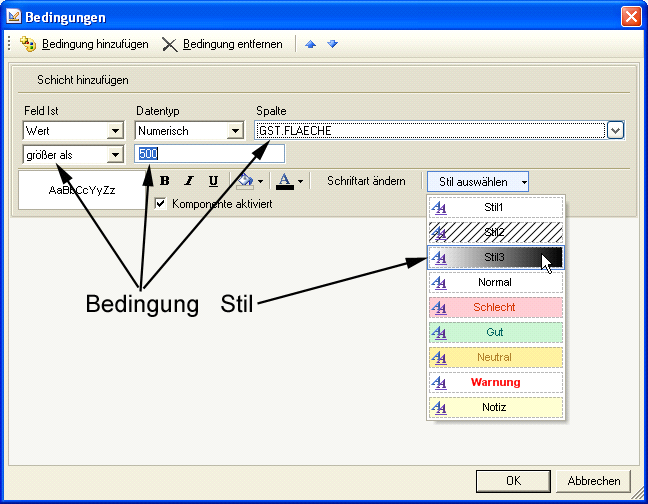This screenshot has height=504, width=648.
Task: Toggle Italic text formatting
Action: pos(189,181)
